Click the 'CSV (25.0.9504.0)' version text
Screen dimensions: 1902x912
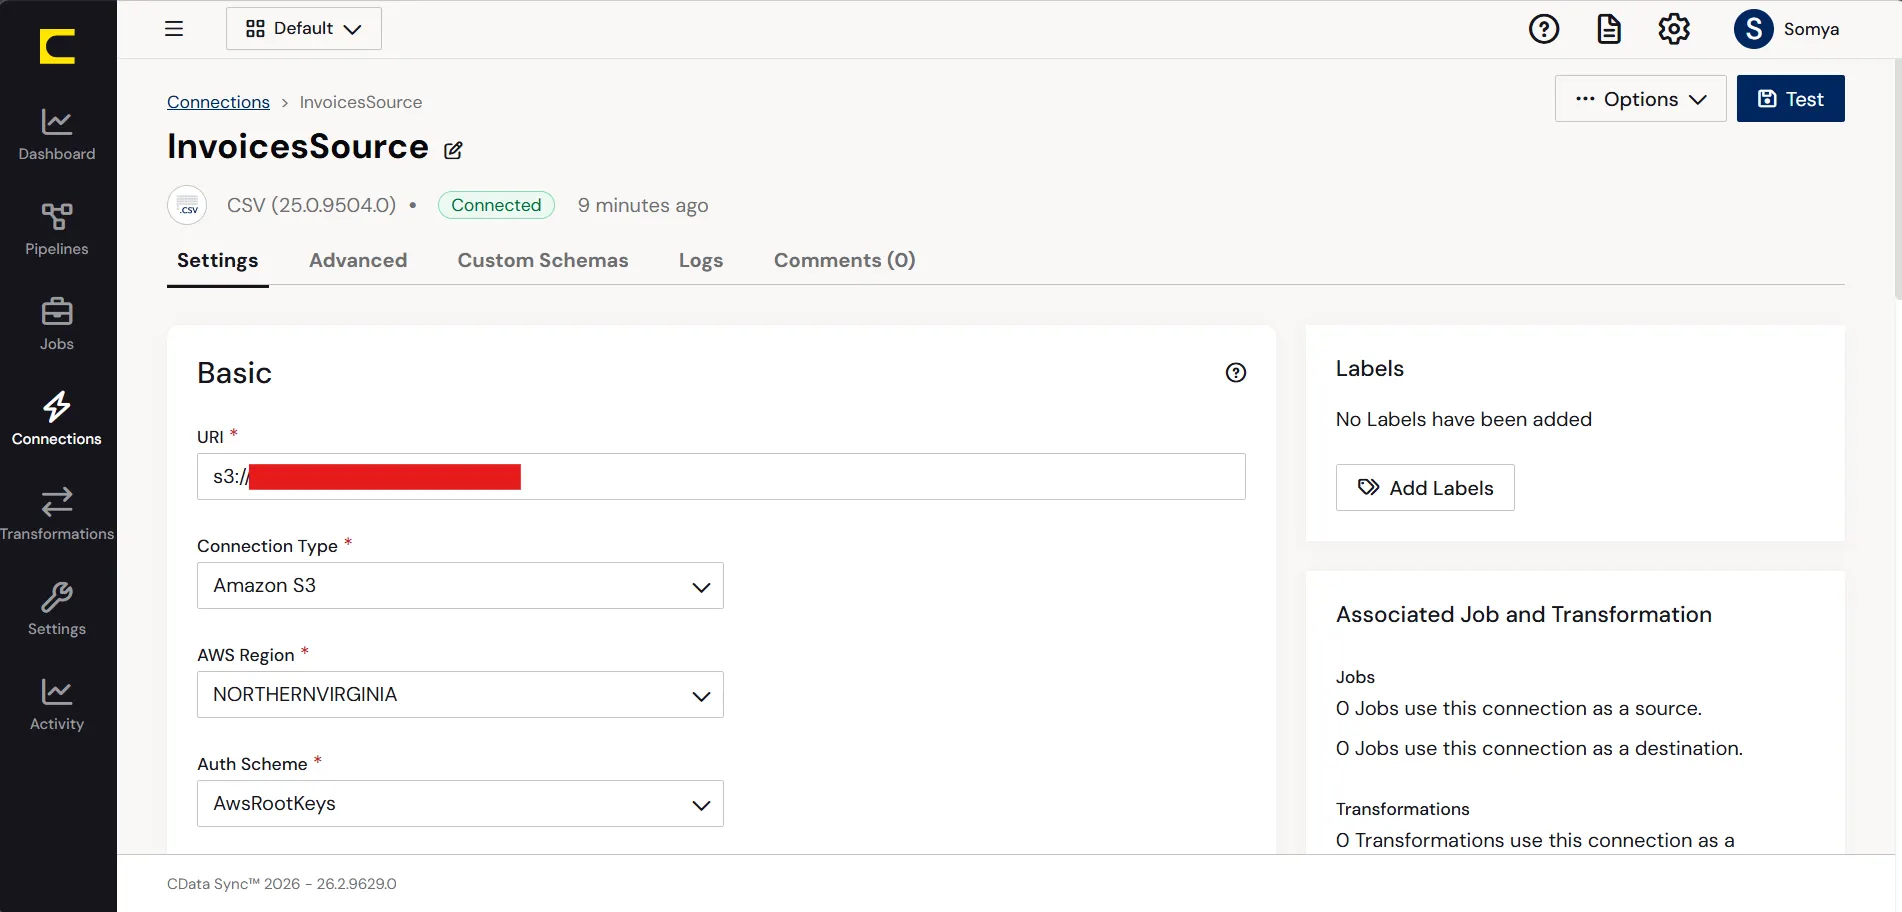point(311,205)
